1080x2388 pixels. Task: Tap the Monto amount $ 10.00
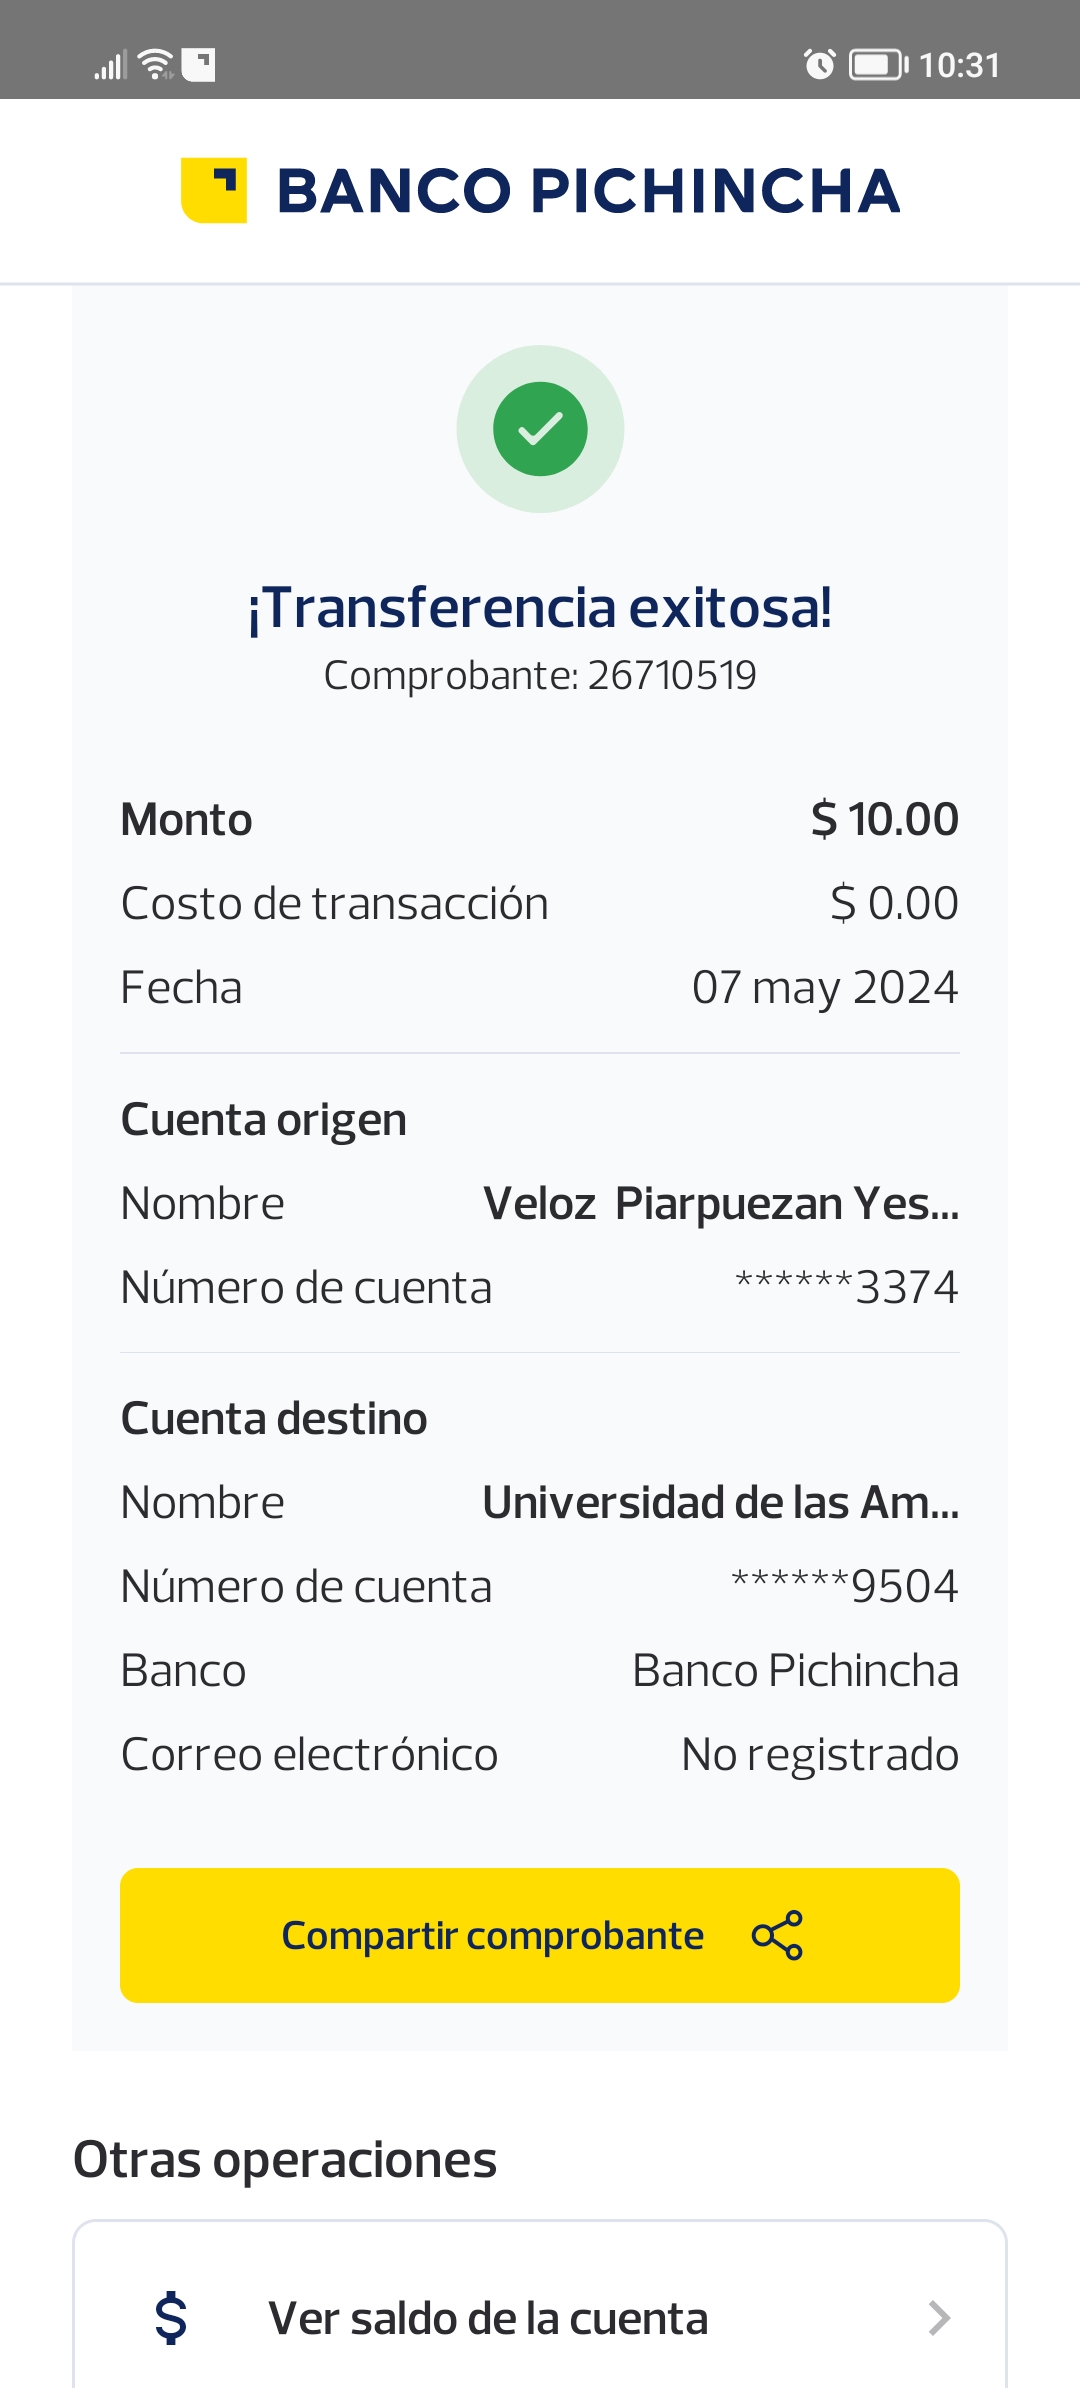point(884,820)
